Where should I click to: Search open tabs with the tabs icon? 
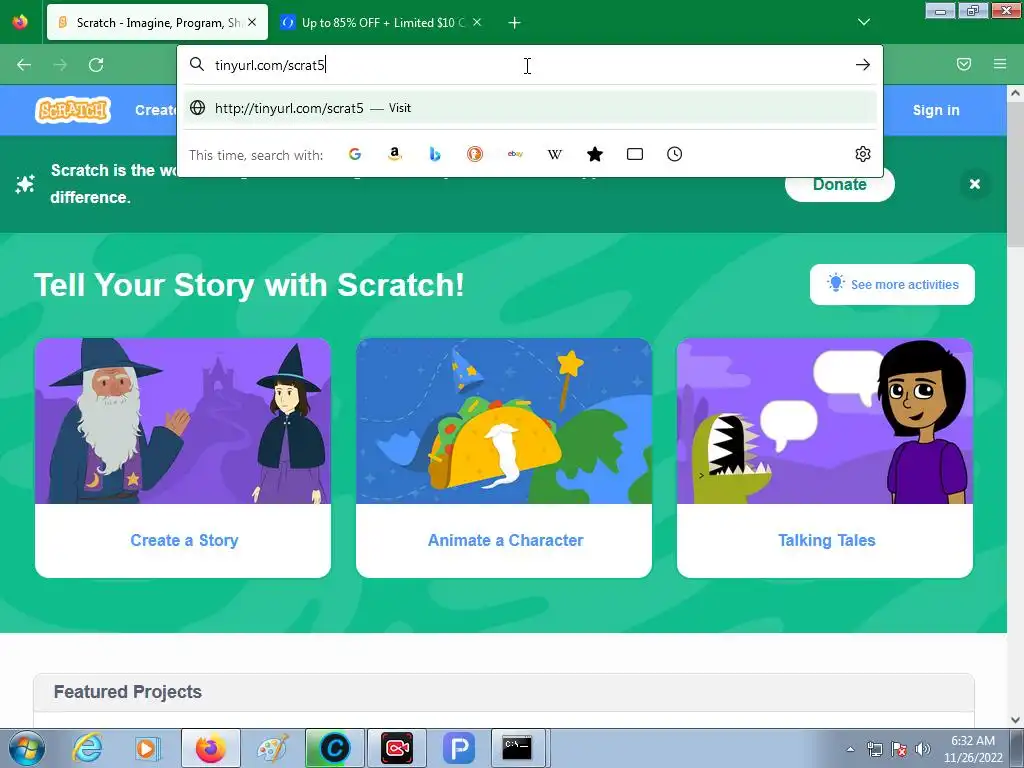click(x=635, y=154)
